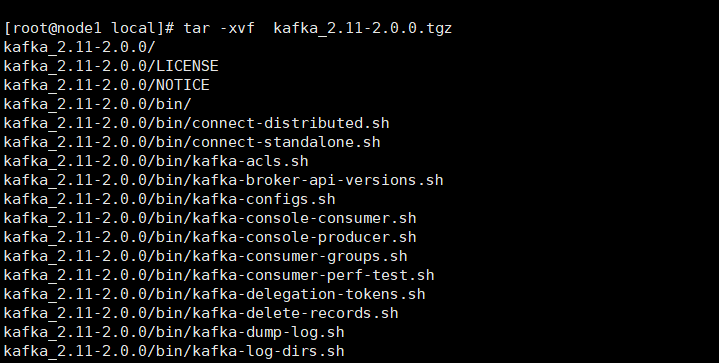Click the kafka-delegation-tokens.sh line
The width and height of the screenshot is (719, 363).
(x=215, y=294)
